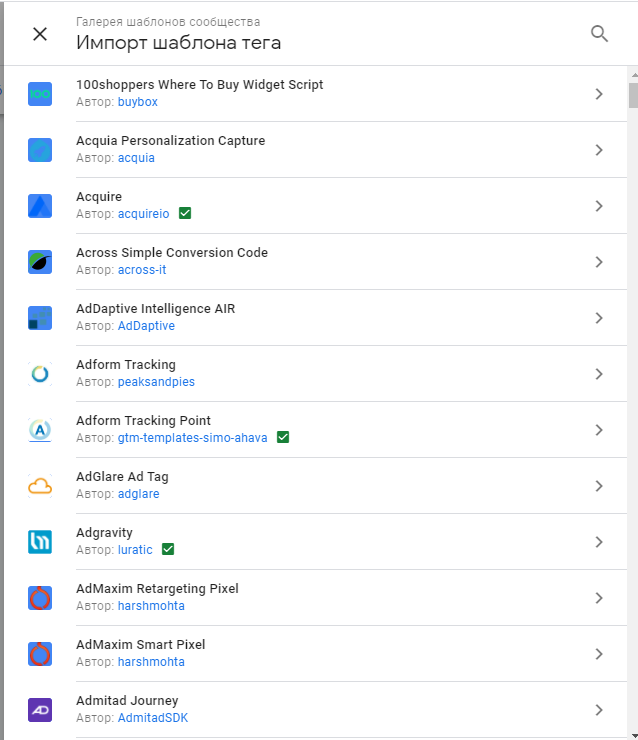This screenshot has width=638, height=740.
Task: Open author link buybox
Action: [138, 102]
